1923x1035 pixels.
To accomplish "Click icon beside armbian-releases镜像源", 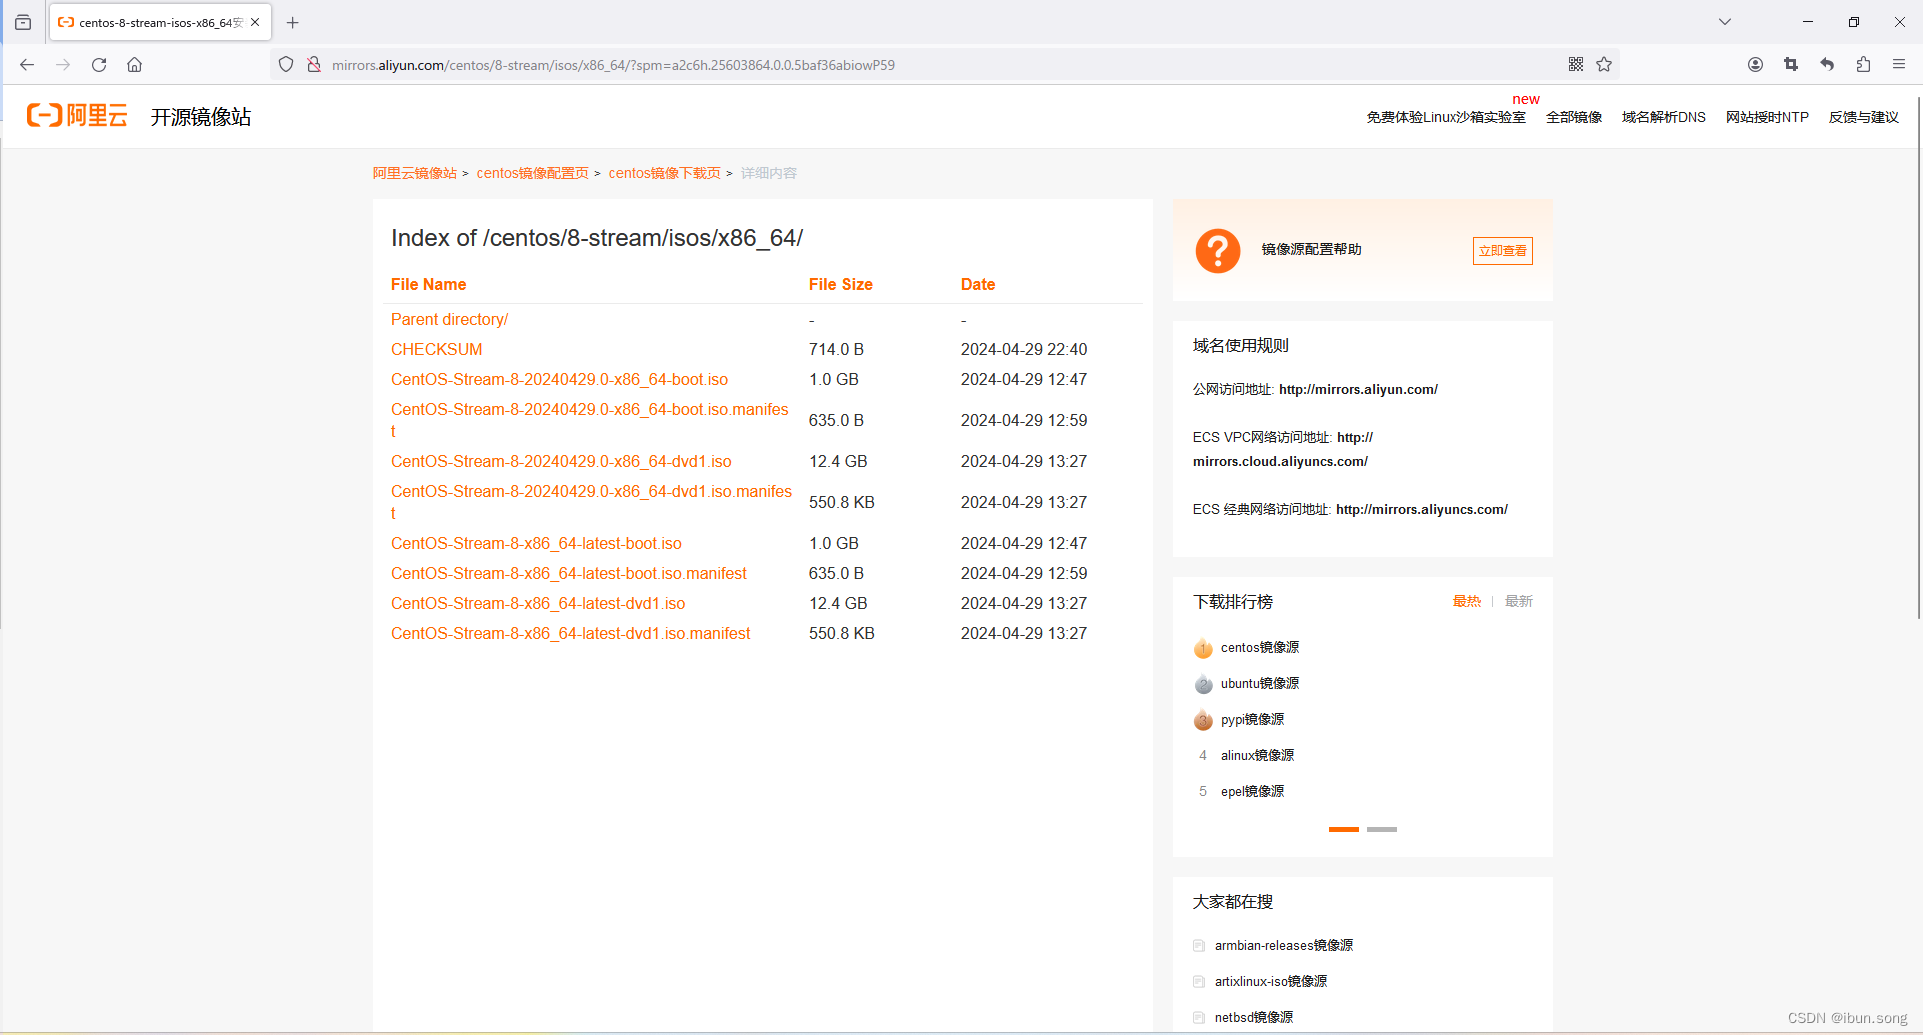I will (x=1199, y=946).
